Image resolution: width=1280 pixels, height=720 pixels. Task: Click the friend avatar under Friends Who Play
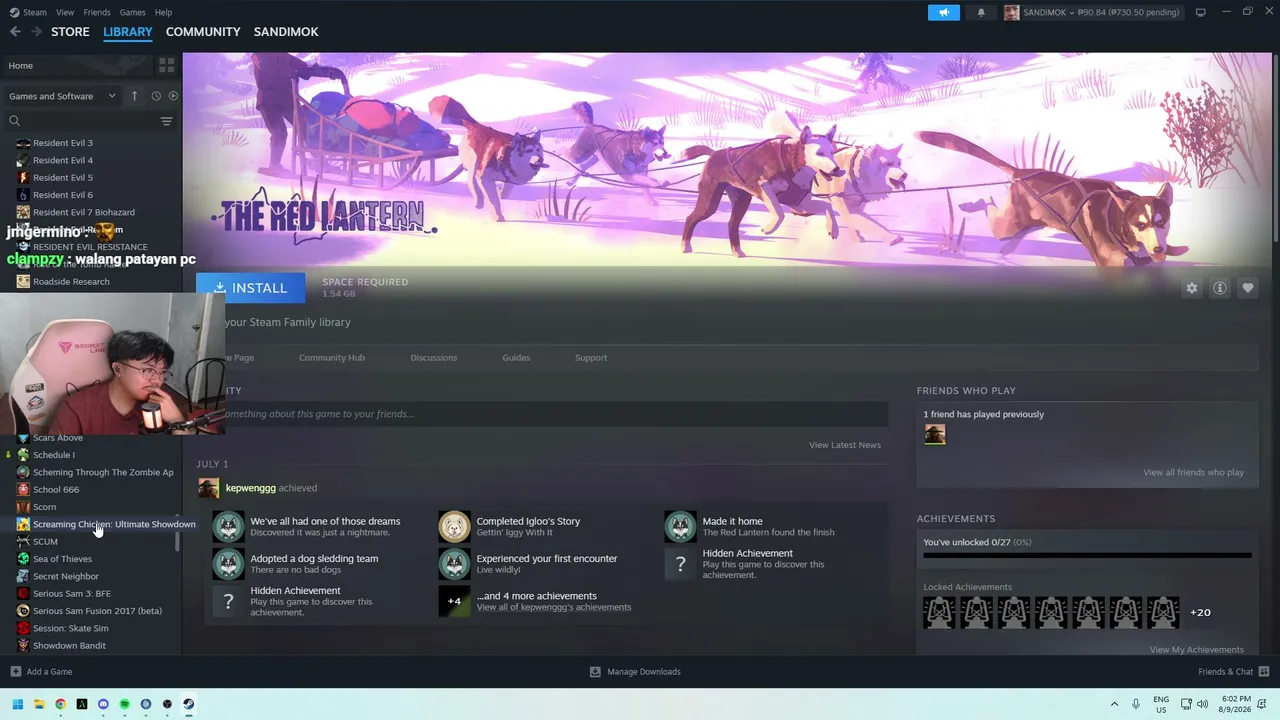[x=935, y=434]
